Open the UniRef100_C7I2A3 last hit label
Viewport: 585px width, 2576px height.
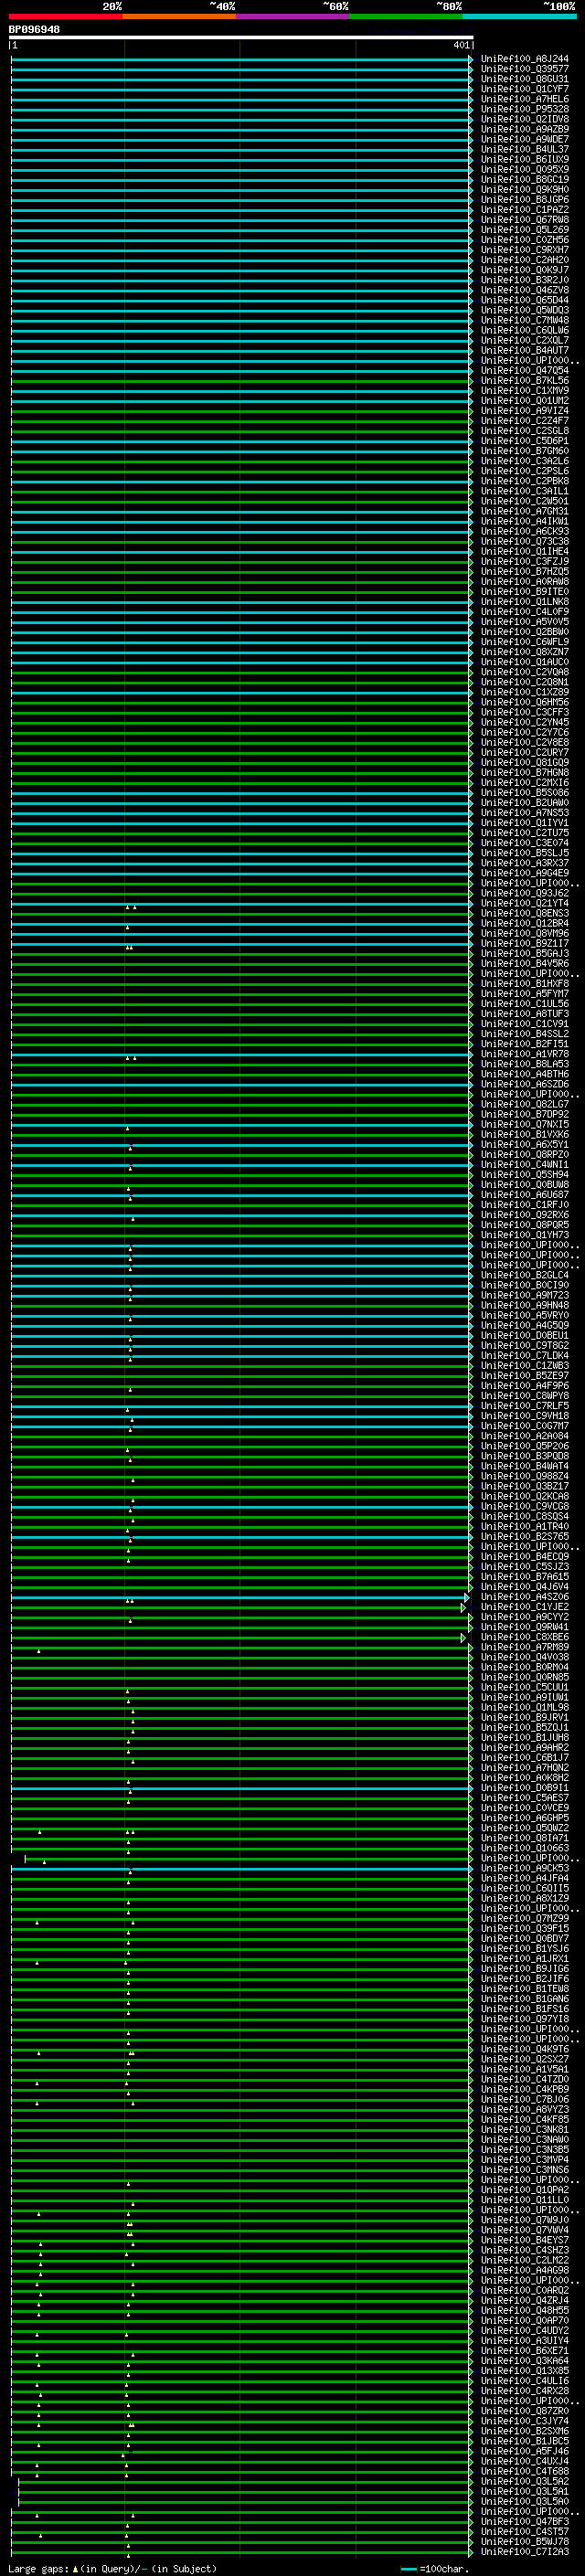click(524, 2551)
